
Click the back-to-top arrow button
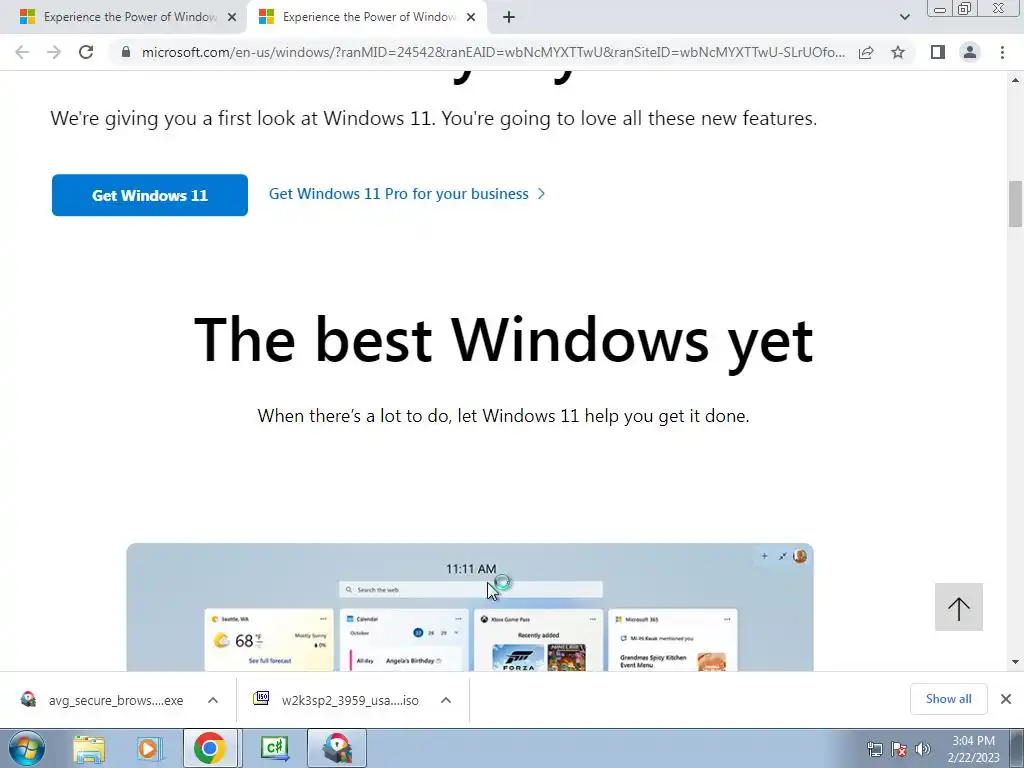(959, 607)
